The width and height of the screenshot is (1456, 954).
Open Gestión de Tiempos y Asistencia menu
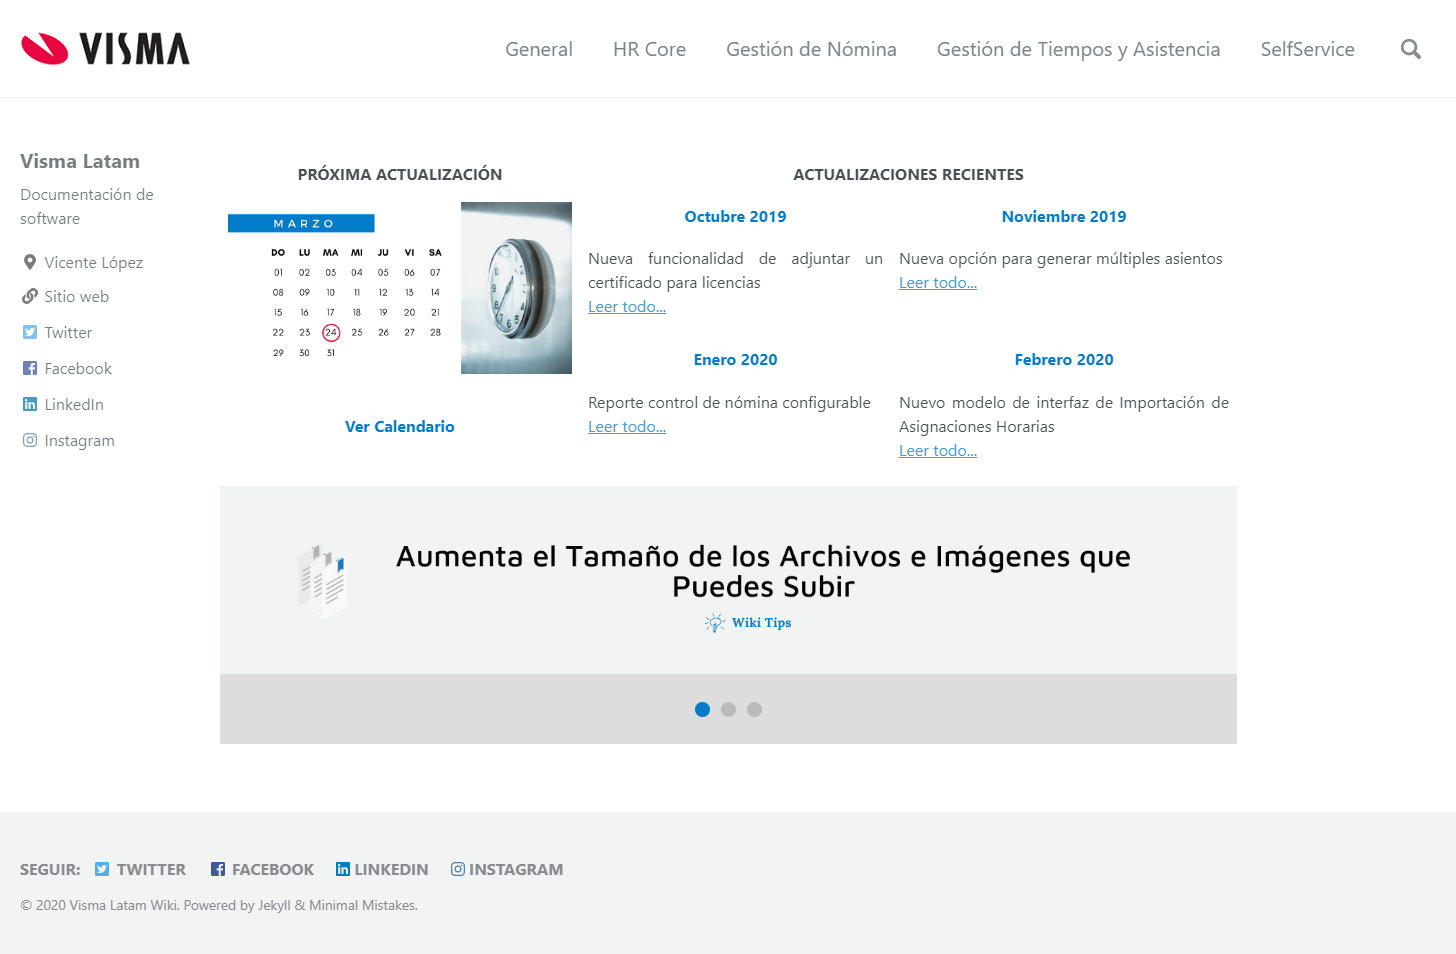click(1078, 49)
